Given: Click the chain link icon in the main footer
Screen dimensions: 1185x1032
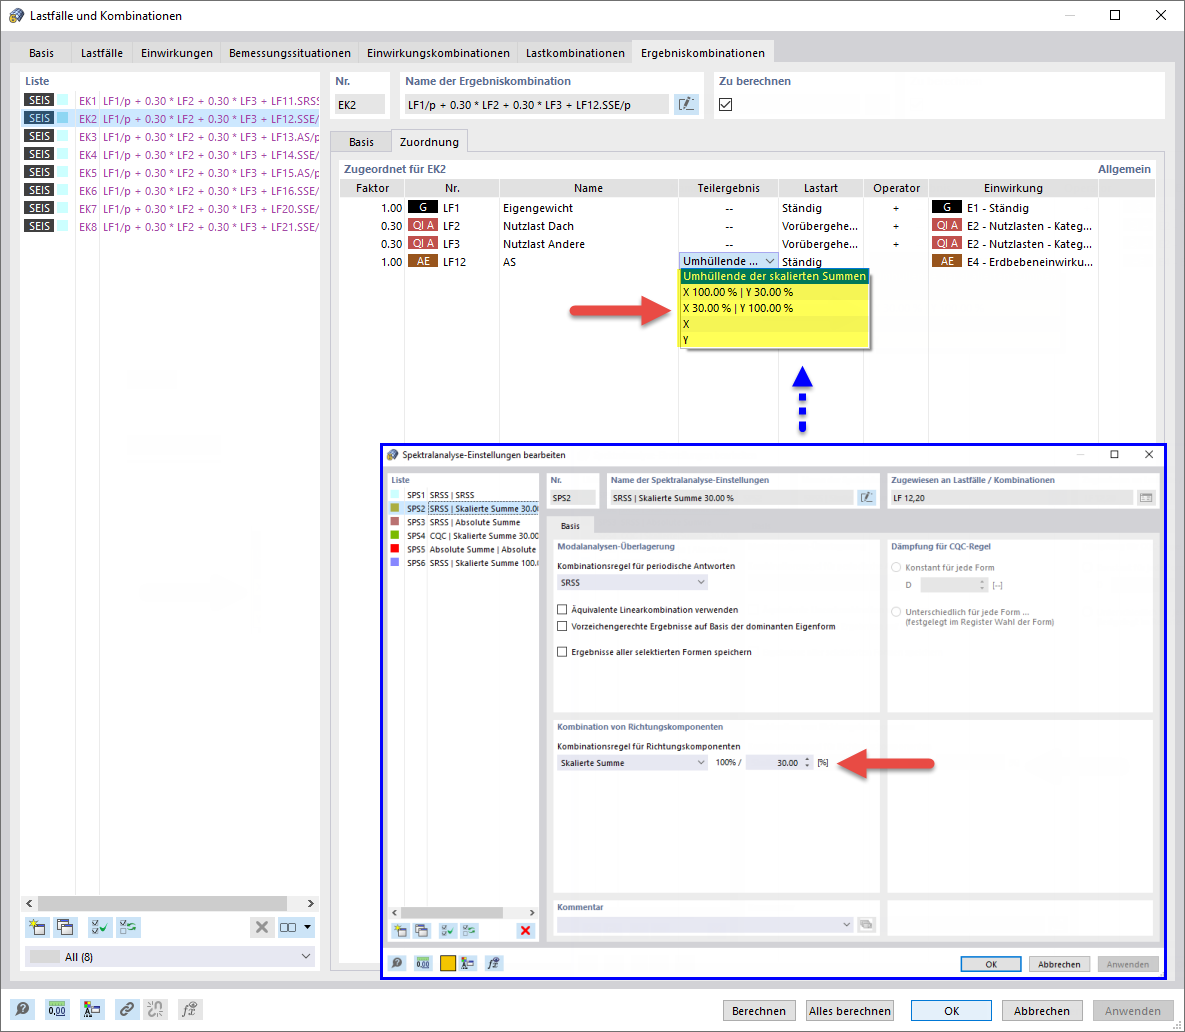Looking at the screenshot, I should [127, 1009].
